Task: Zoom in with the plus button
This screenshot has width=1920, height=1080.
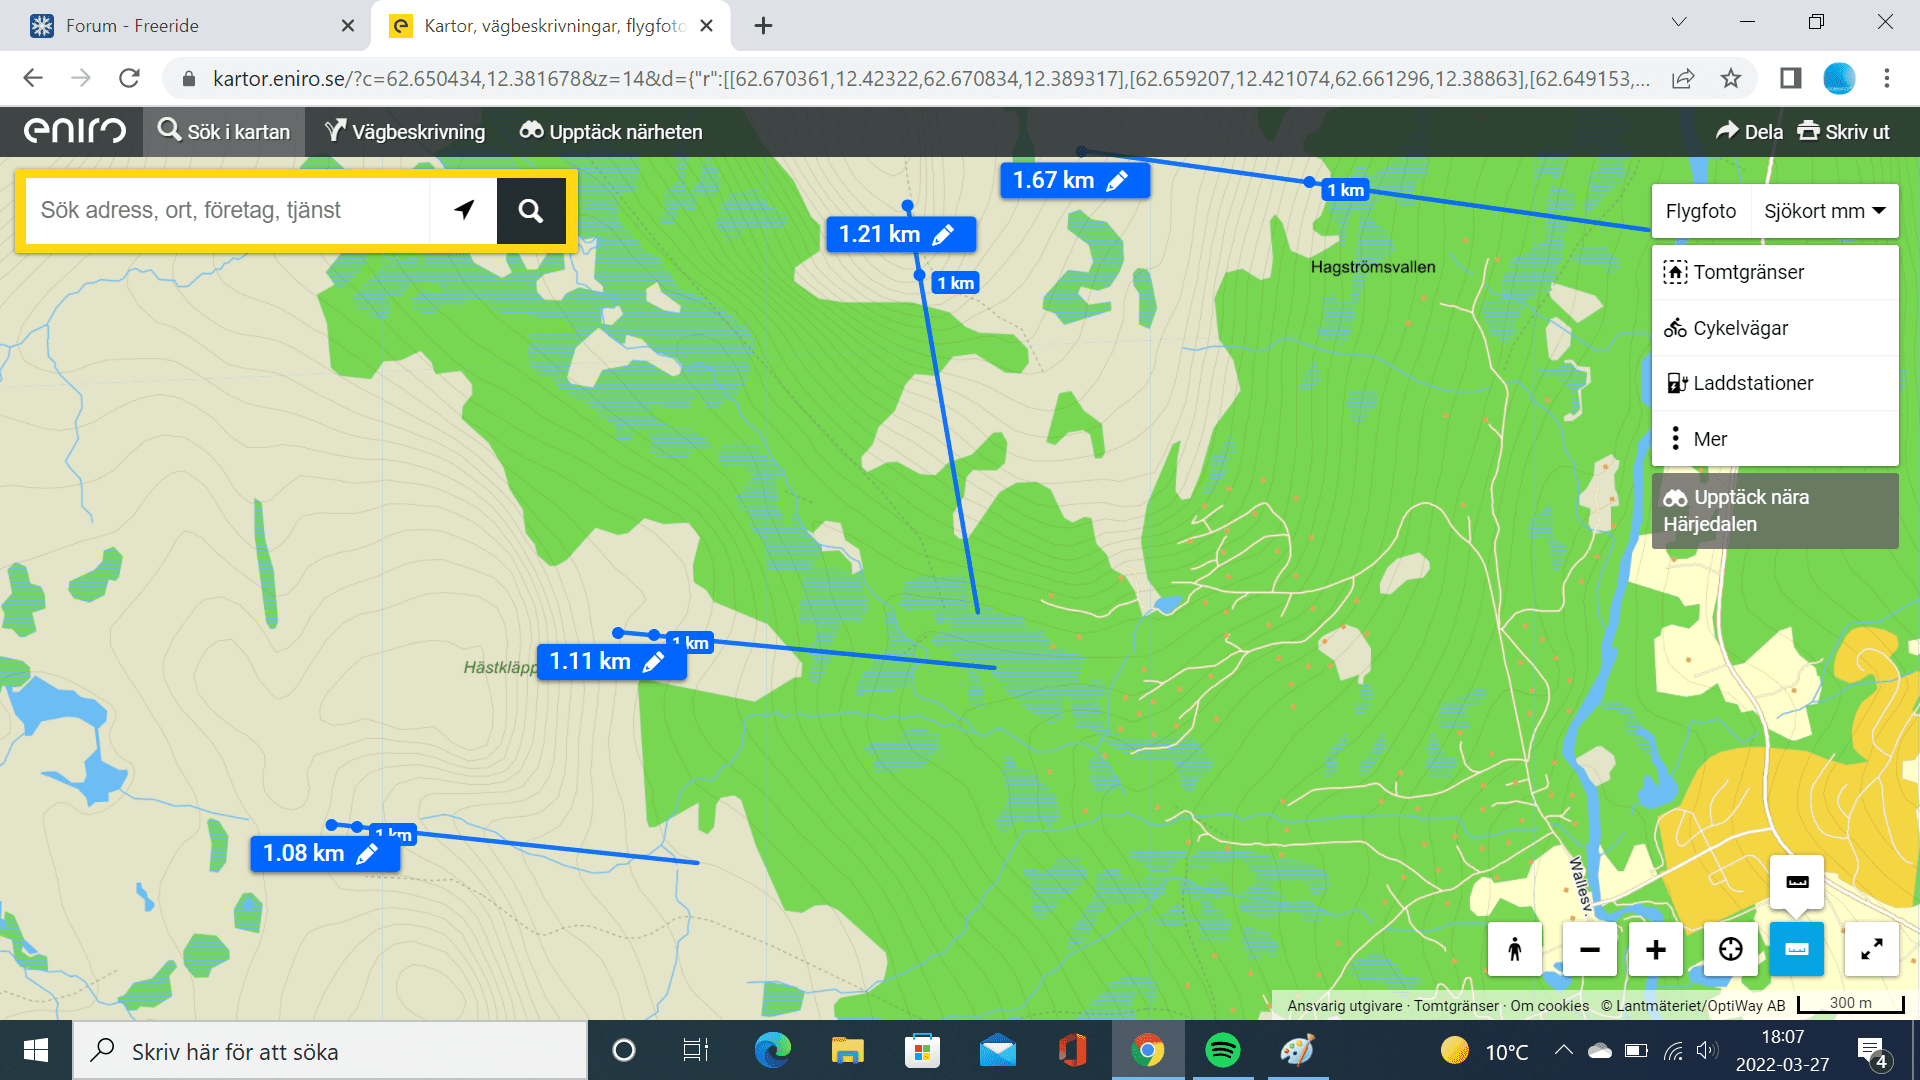Action: click(x=1656, y=949)
